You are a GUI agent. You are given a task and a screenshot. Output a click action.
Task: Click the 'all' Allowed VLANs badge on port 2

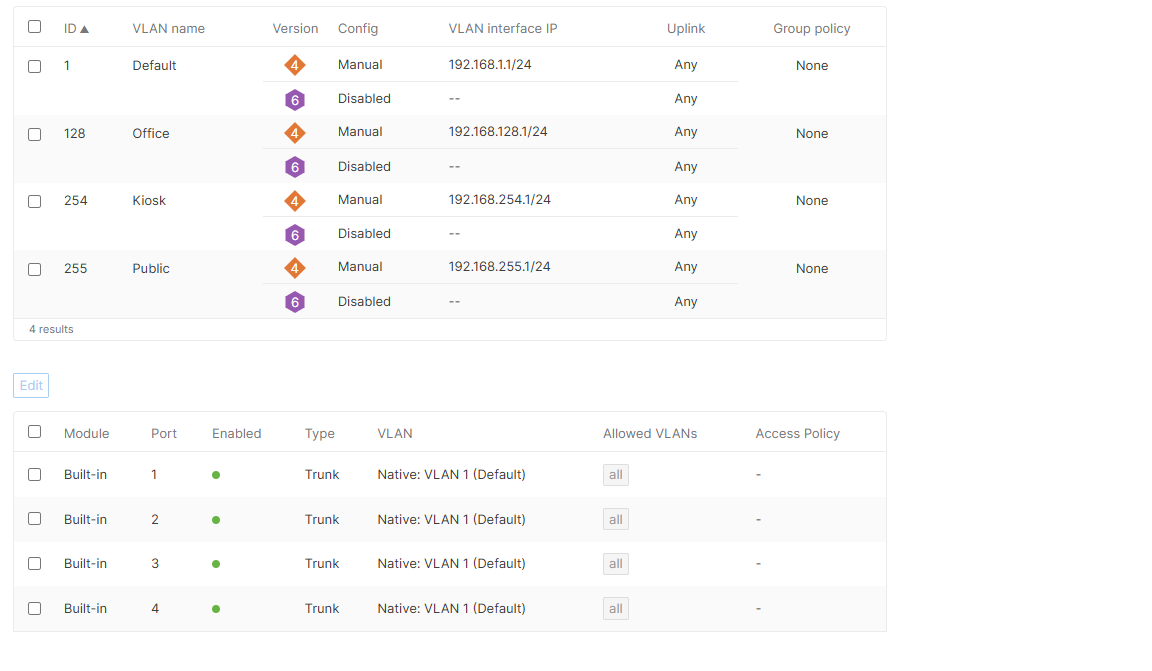[x=615, y=519]
